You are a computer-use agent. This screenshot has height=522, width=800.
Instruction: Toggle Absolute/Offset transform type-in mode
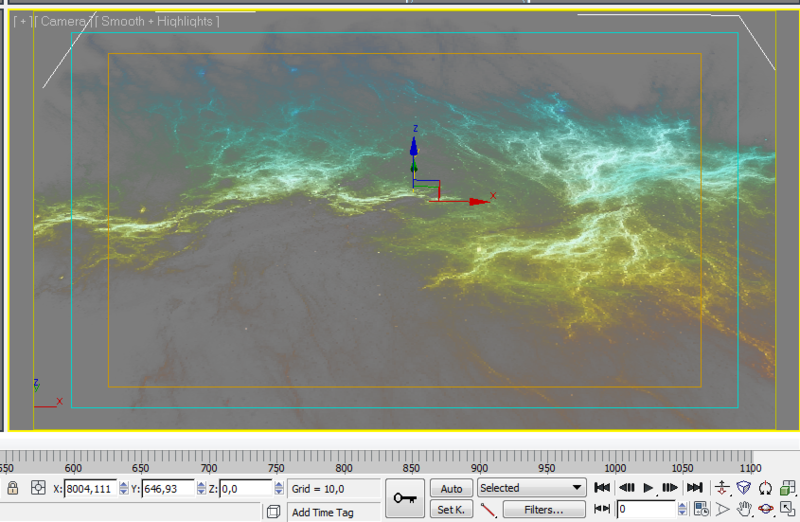[38, 488]
